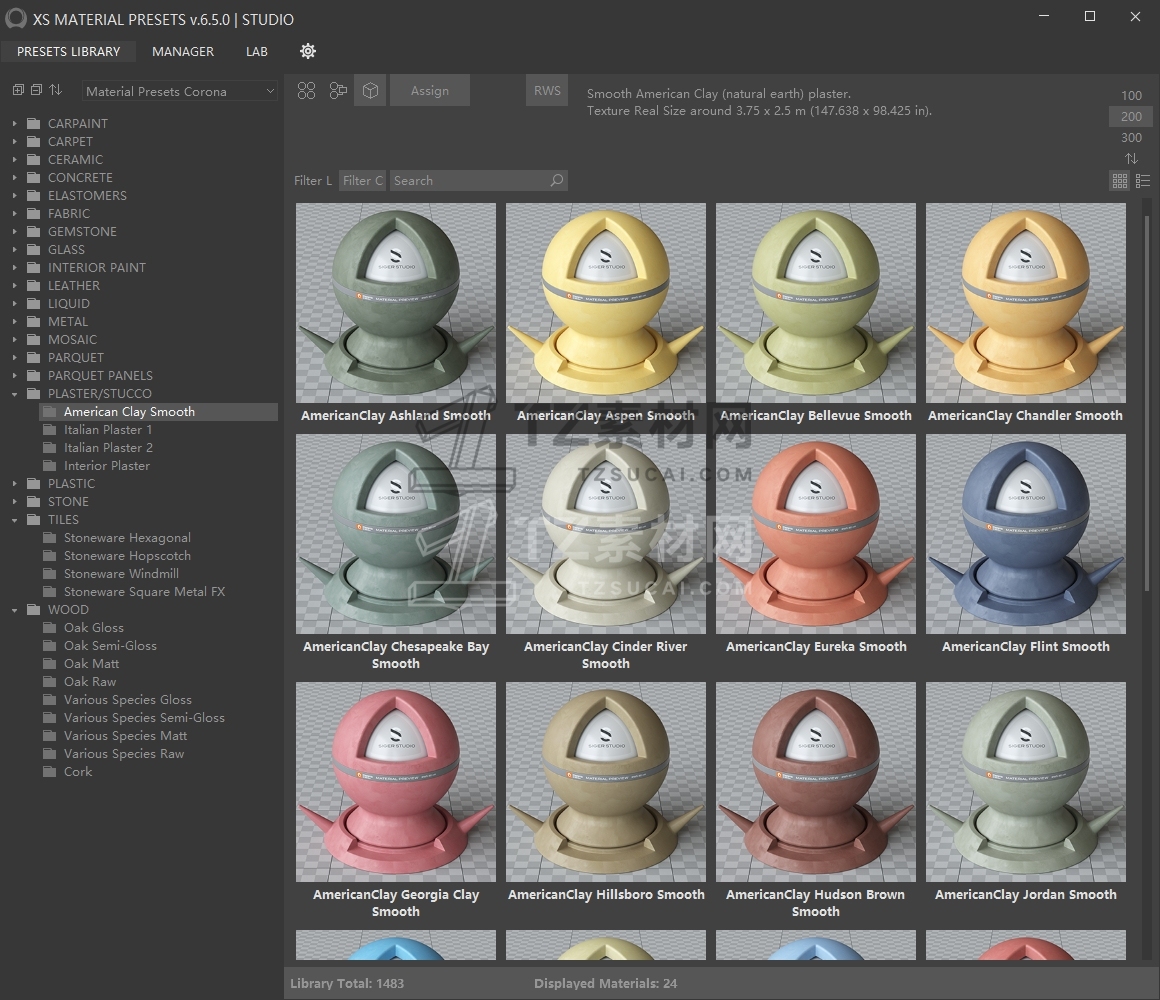The height and width of the screenshot is (1000, 1160).
Task: Select the AmericanClay Georgia Clay pink swatch
Action: click(396, 782)
